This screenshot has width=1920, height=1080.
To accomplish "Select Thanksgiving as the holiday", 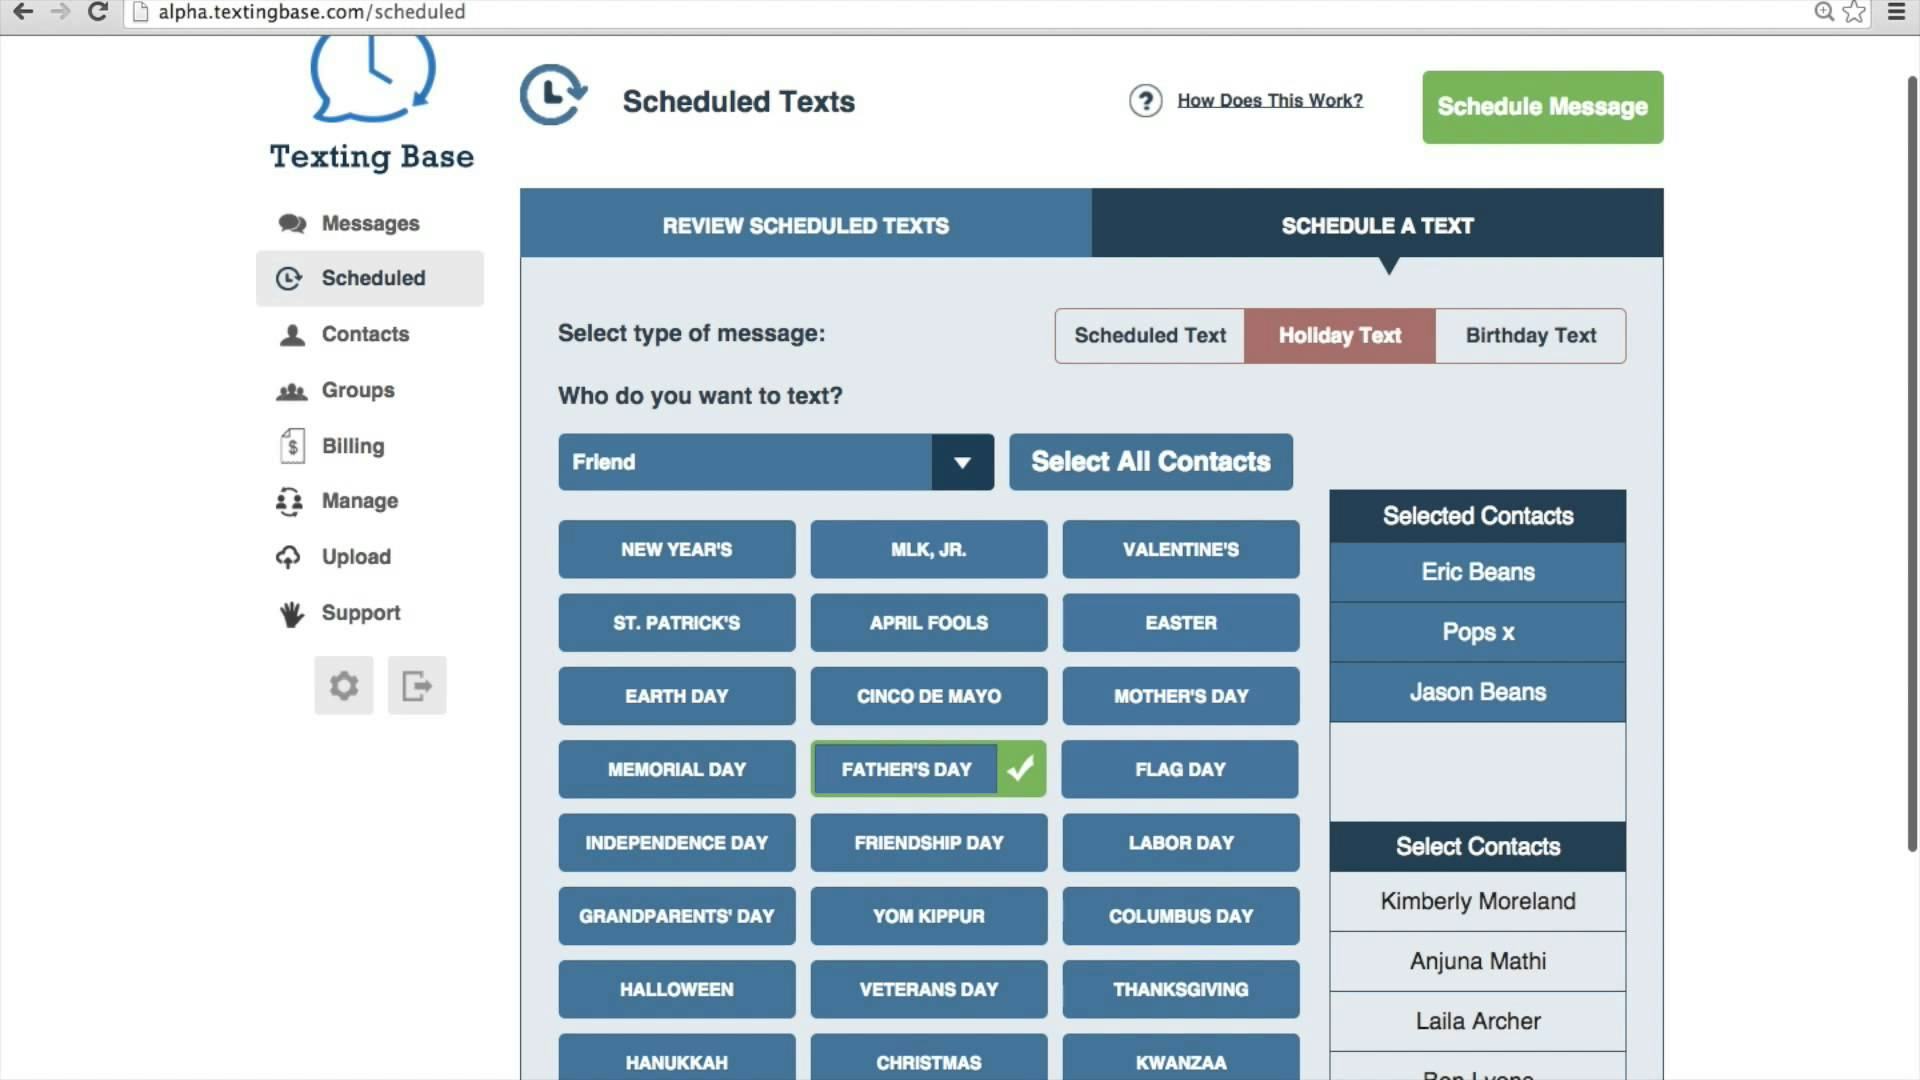I will (x=1180, y=989).
